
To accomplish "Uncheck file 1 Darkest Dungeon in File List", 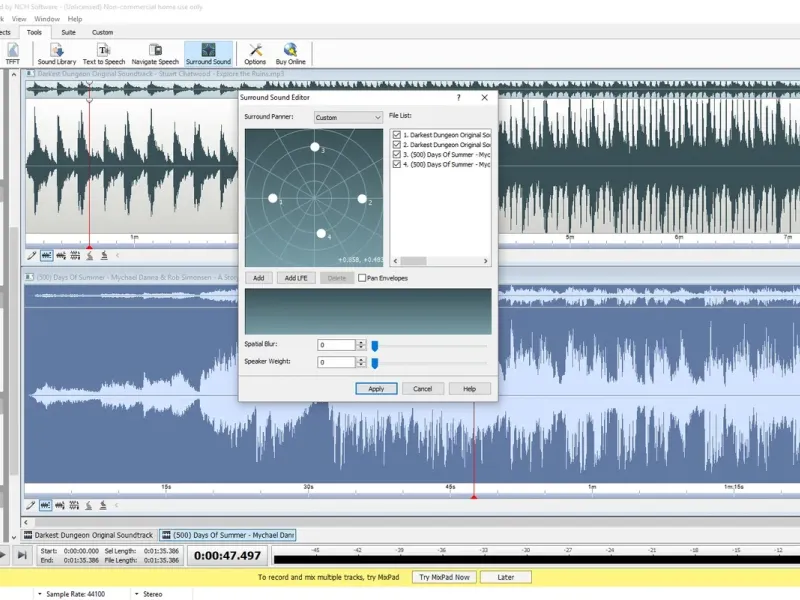I will (396, 135).
